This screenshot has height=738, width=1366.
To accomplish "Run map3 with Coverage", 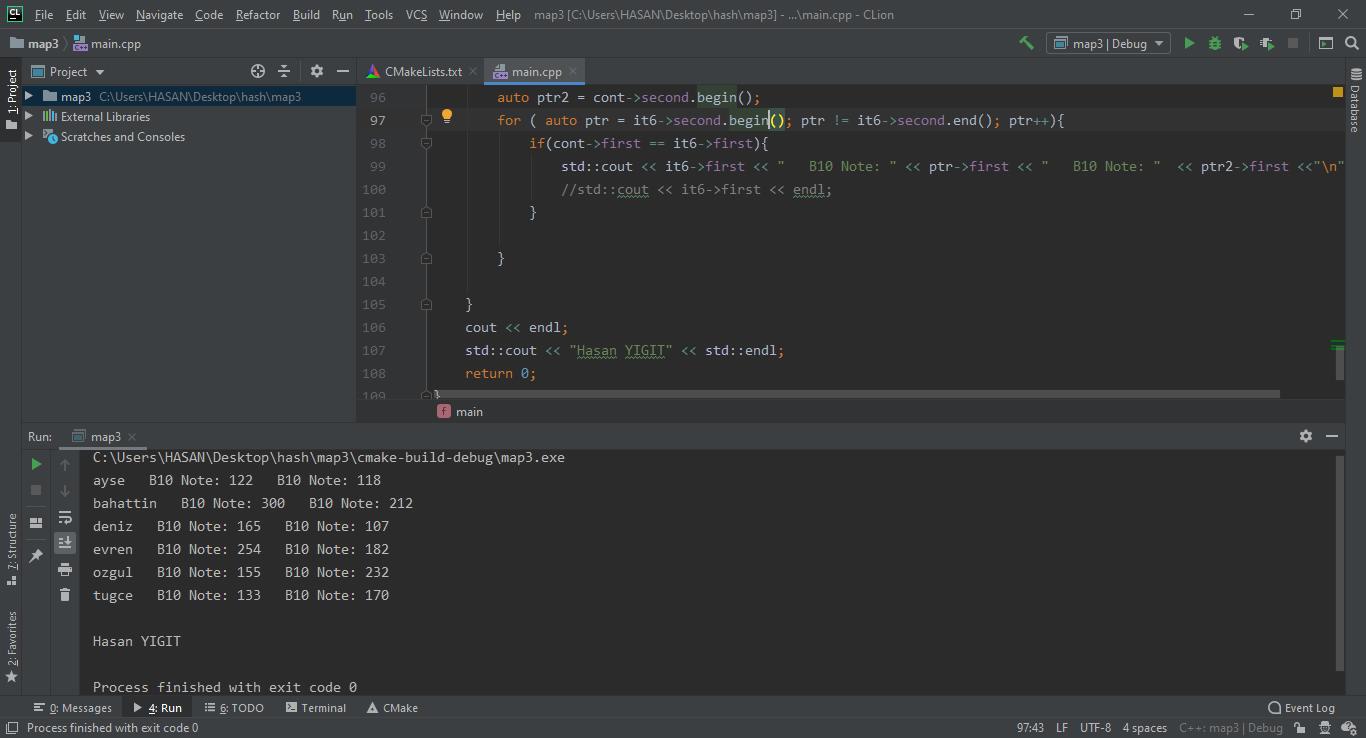I will coord(1241,43).
